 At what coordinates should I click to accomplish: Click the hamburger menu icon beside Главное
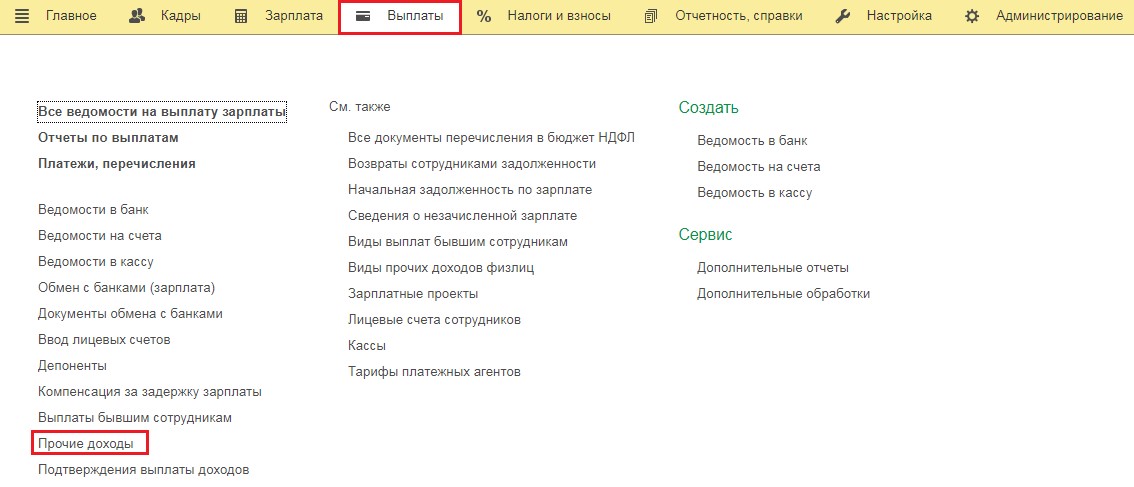(x=22, y=17)
